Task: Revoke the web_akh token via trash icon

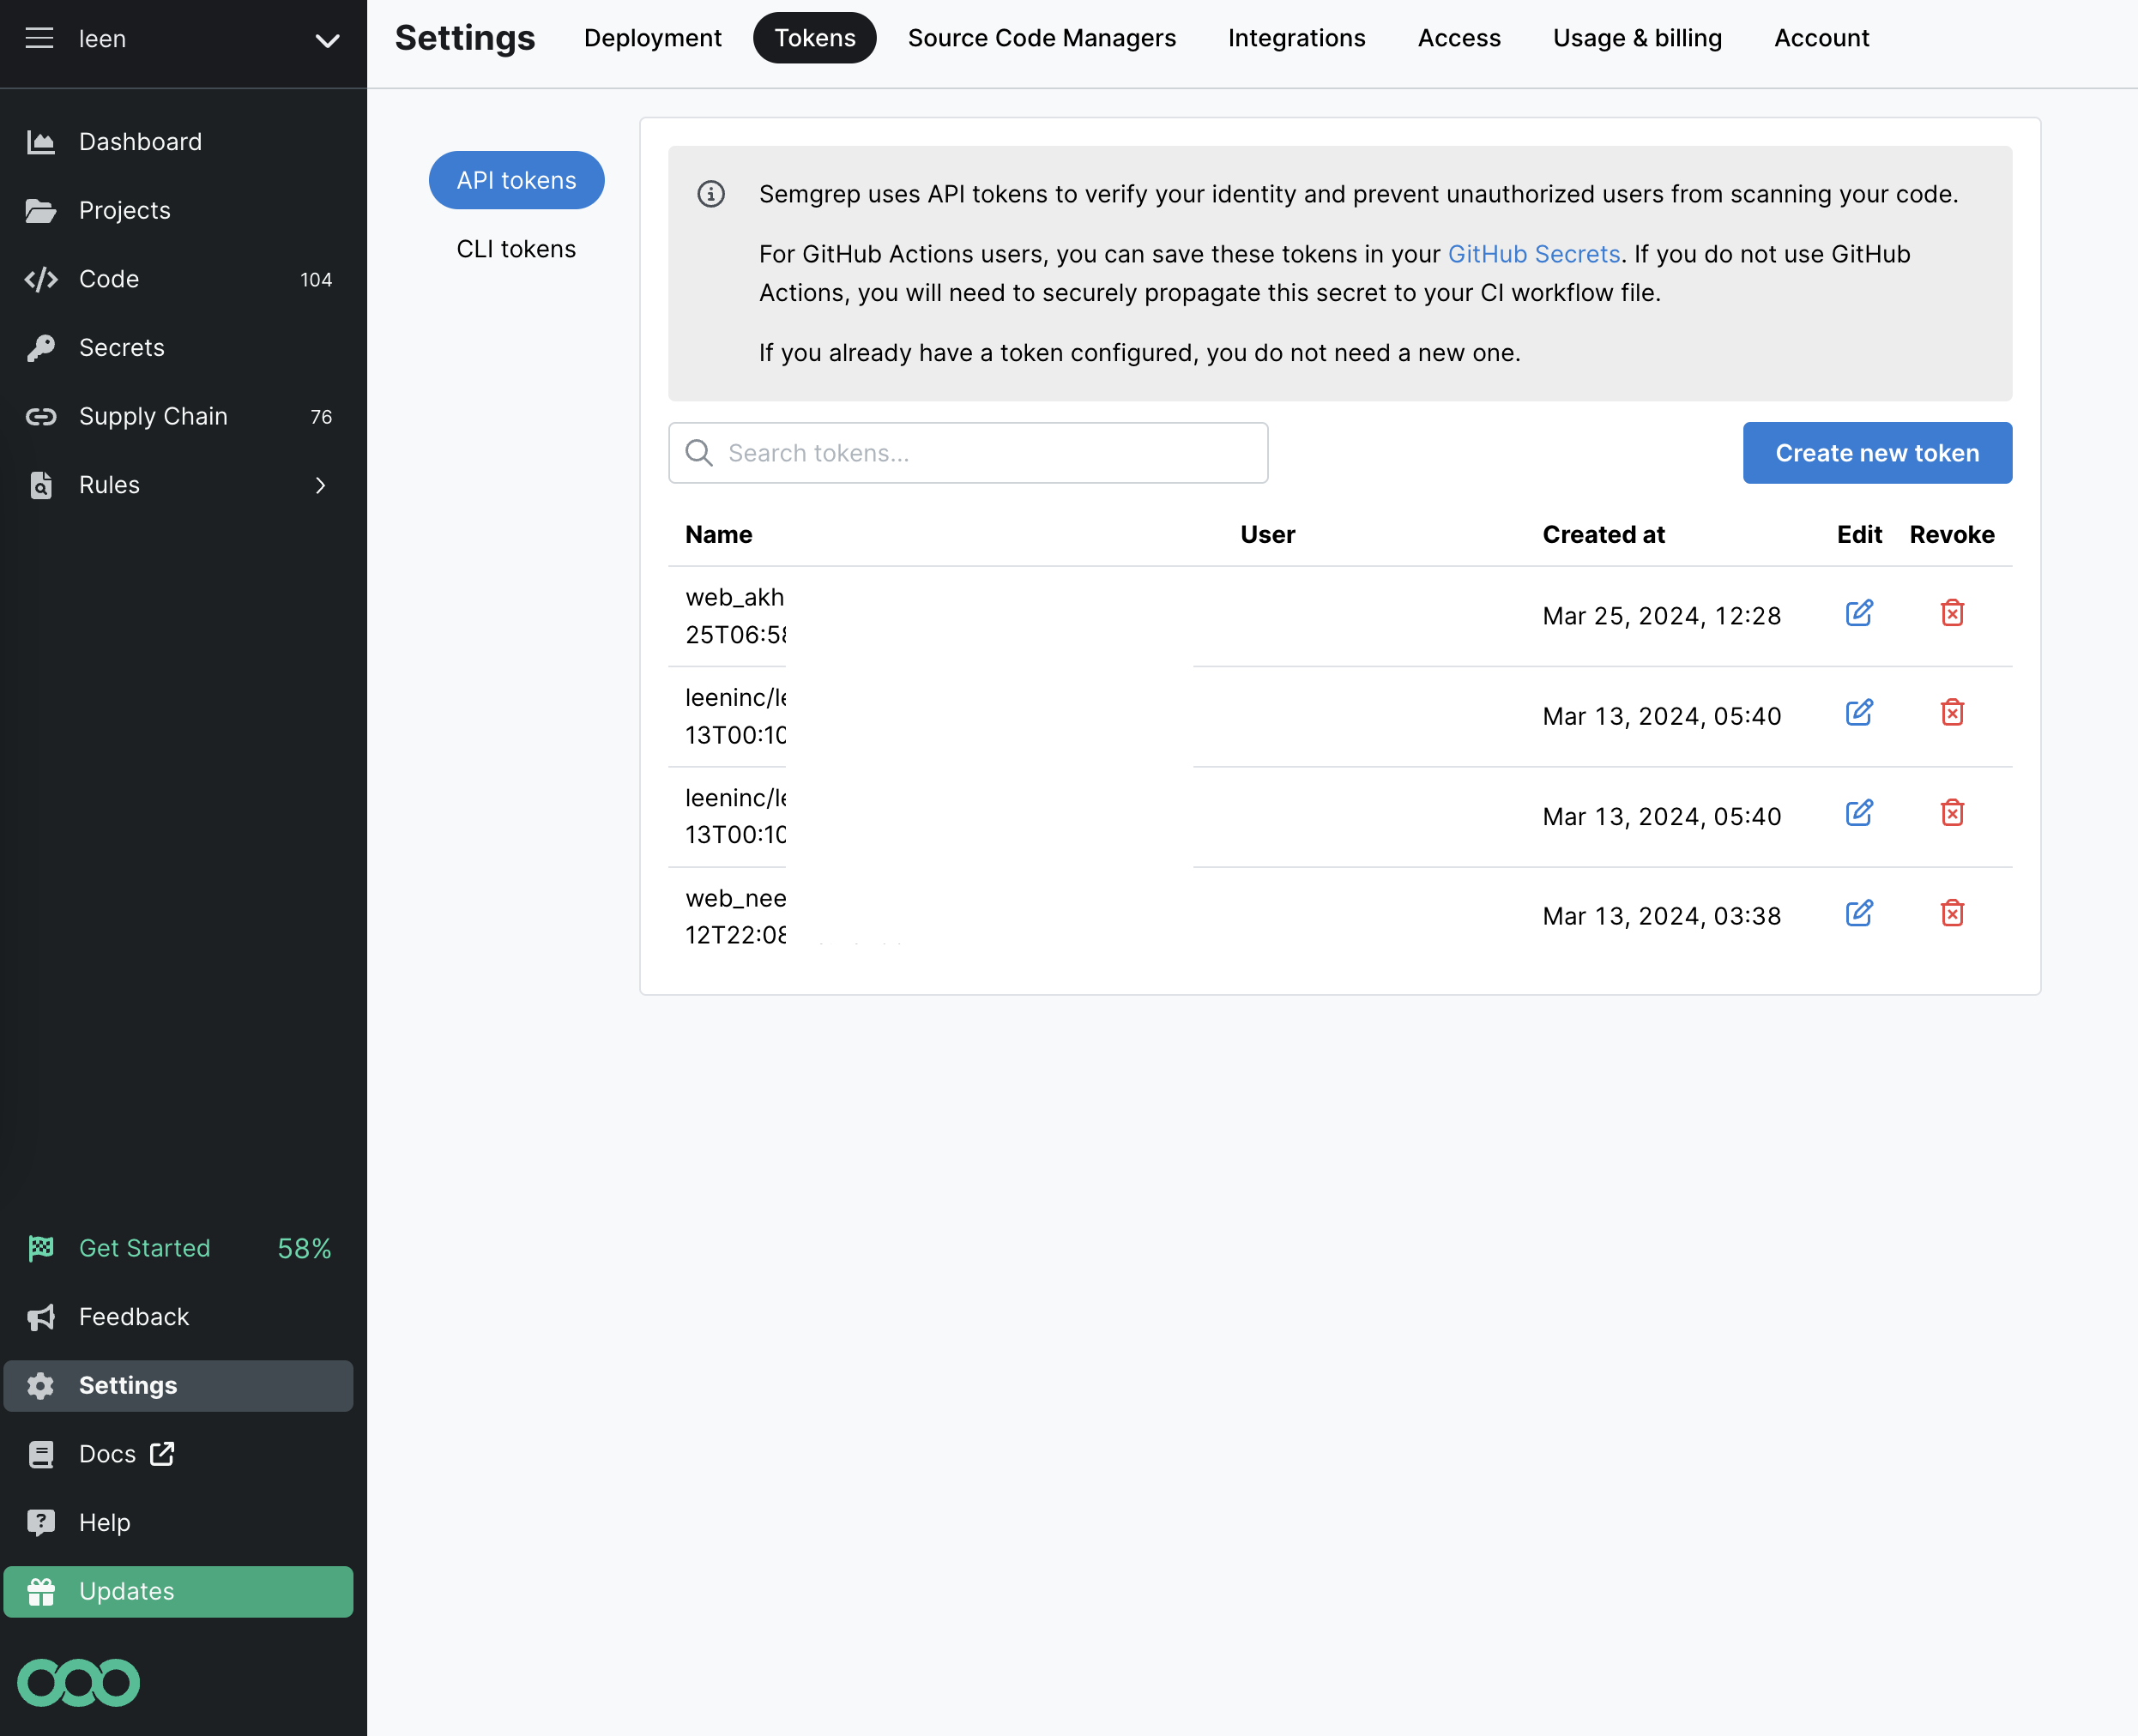Action: pos(1951,613)
